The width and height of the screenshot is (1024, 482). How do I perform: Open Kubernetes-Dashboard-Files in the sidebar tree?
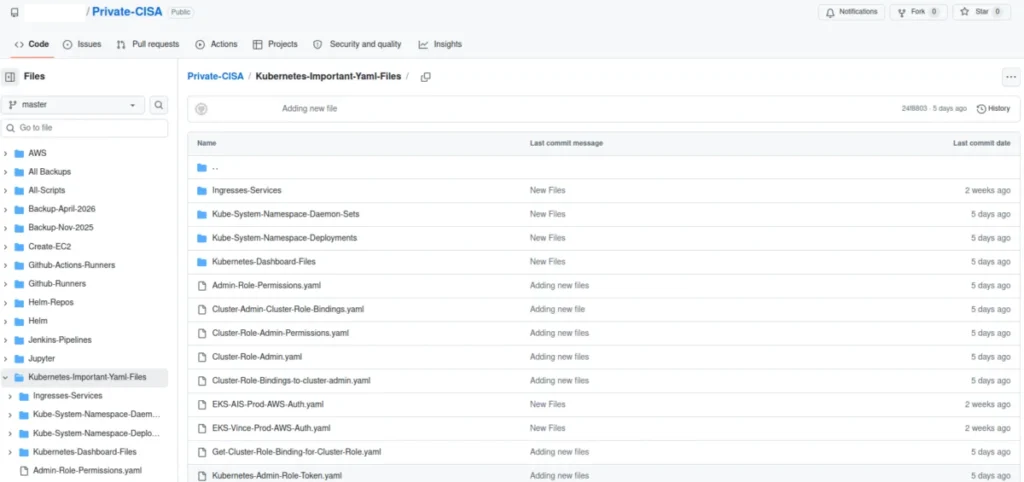84,452
